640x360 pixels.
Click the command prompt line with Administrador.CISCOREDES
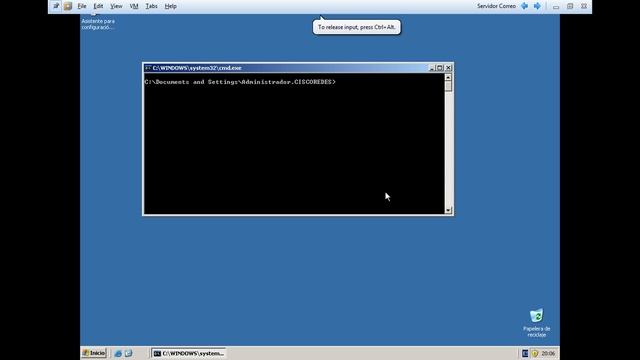(240, 82)
